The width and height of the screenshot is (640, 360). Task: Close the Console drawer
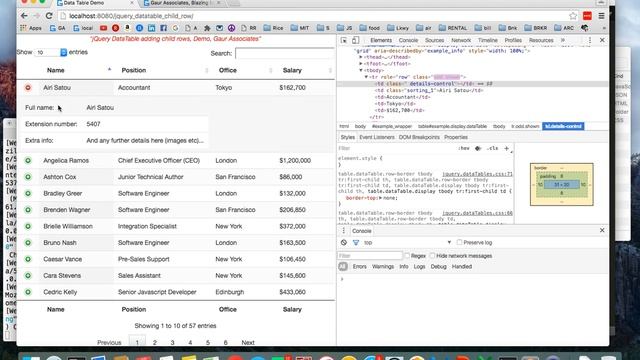(x=602, y=231)
